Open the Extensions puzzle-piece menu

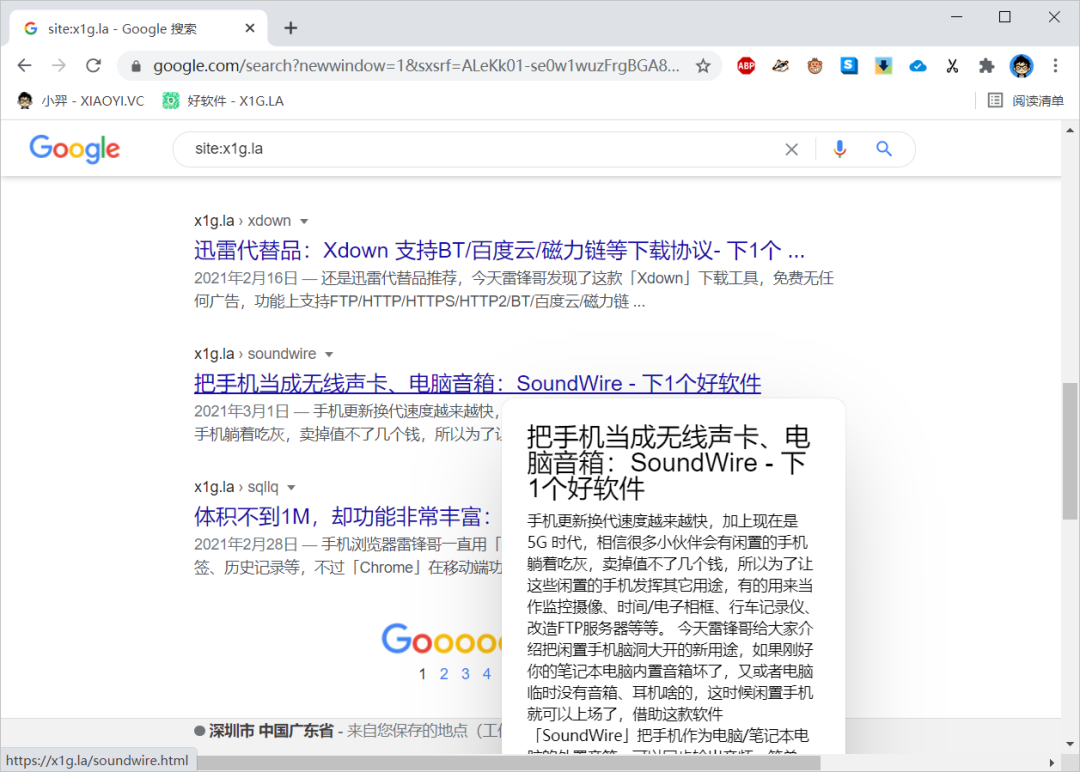[987, 66]
